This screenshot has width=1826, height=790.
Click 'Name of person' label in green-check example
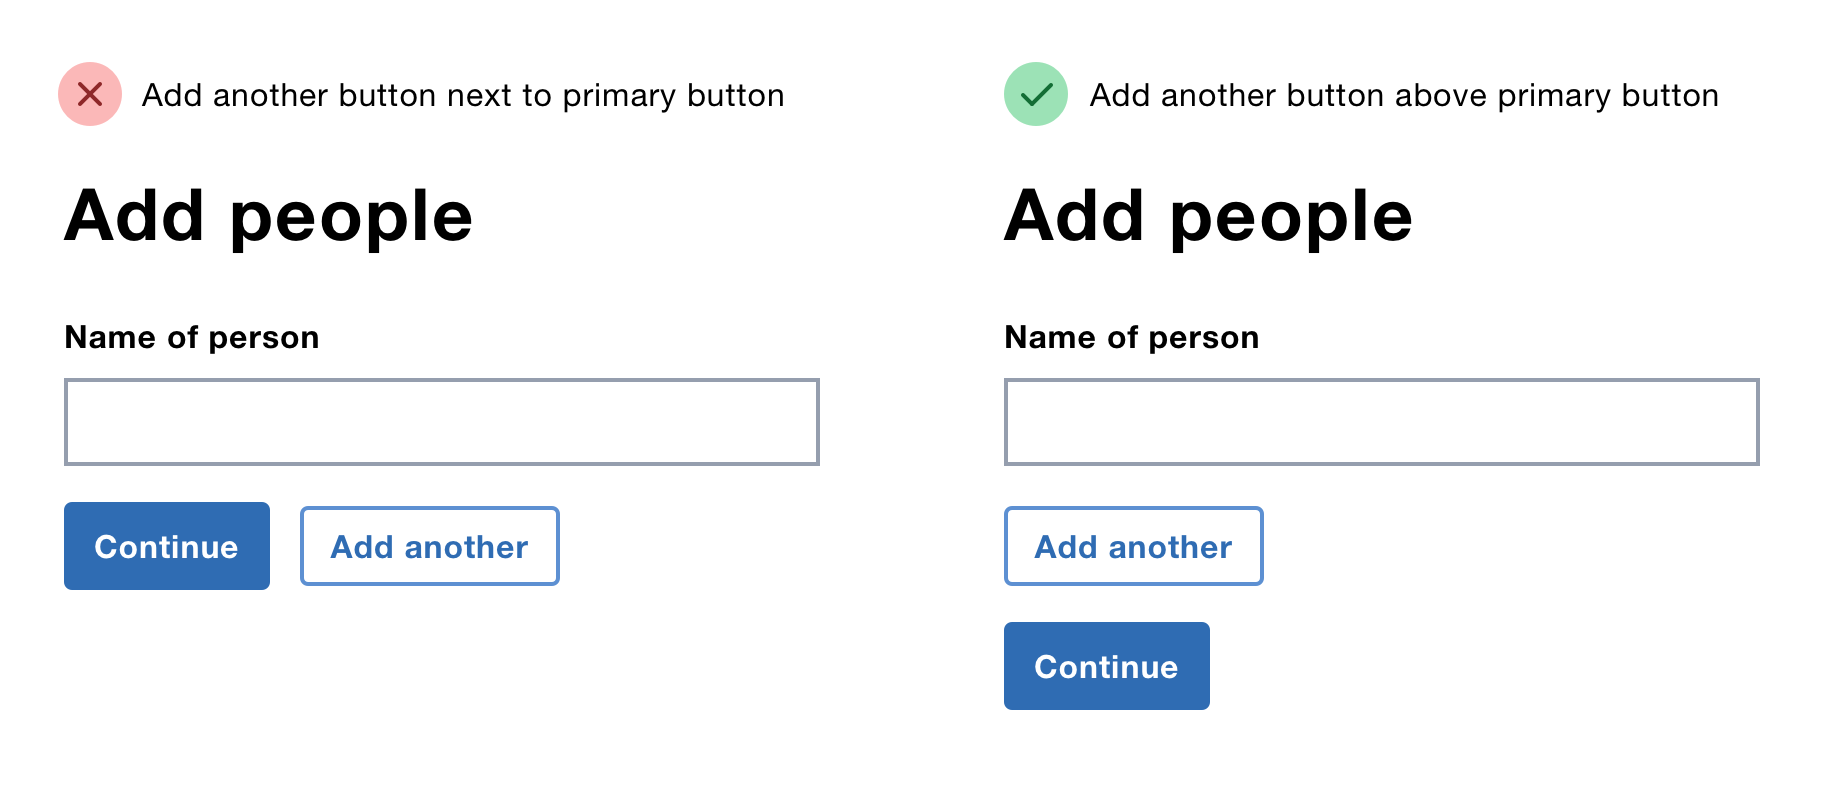[1131, 338]
